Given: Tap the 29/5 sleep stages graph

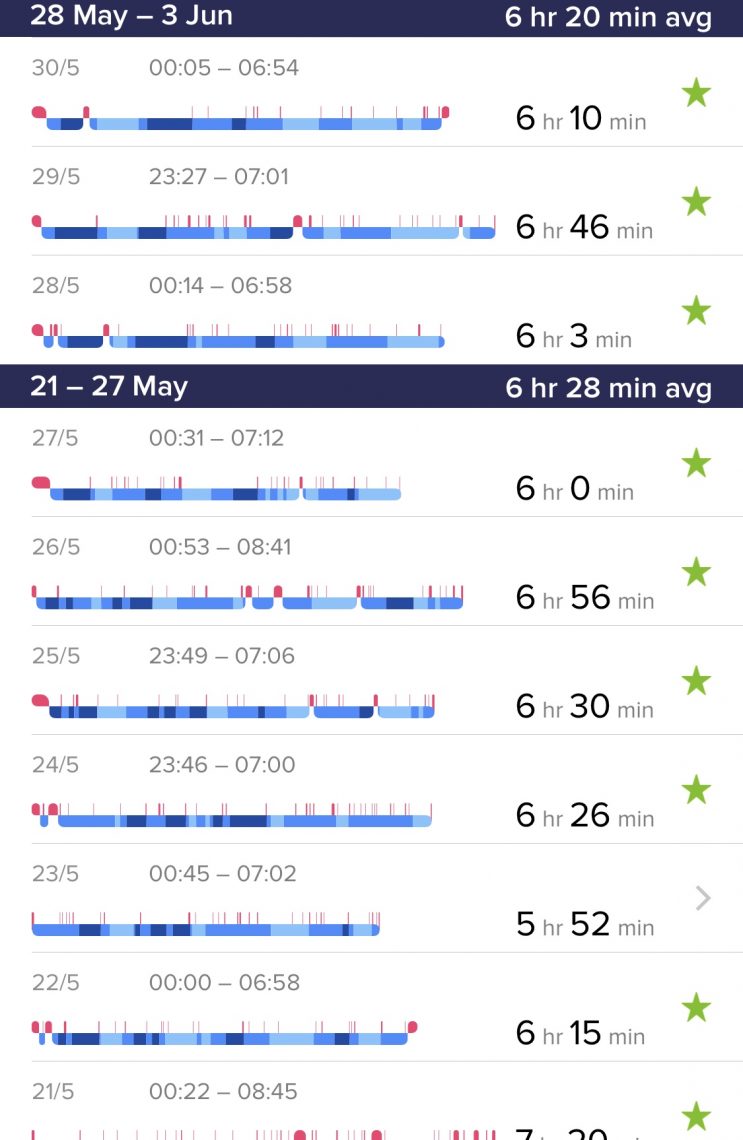Looking at the screenshot, I should coord(264,227).
